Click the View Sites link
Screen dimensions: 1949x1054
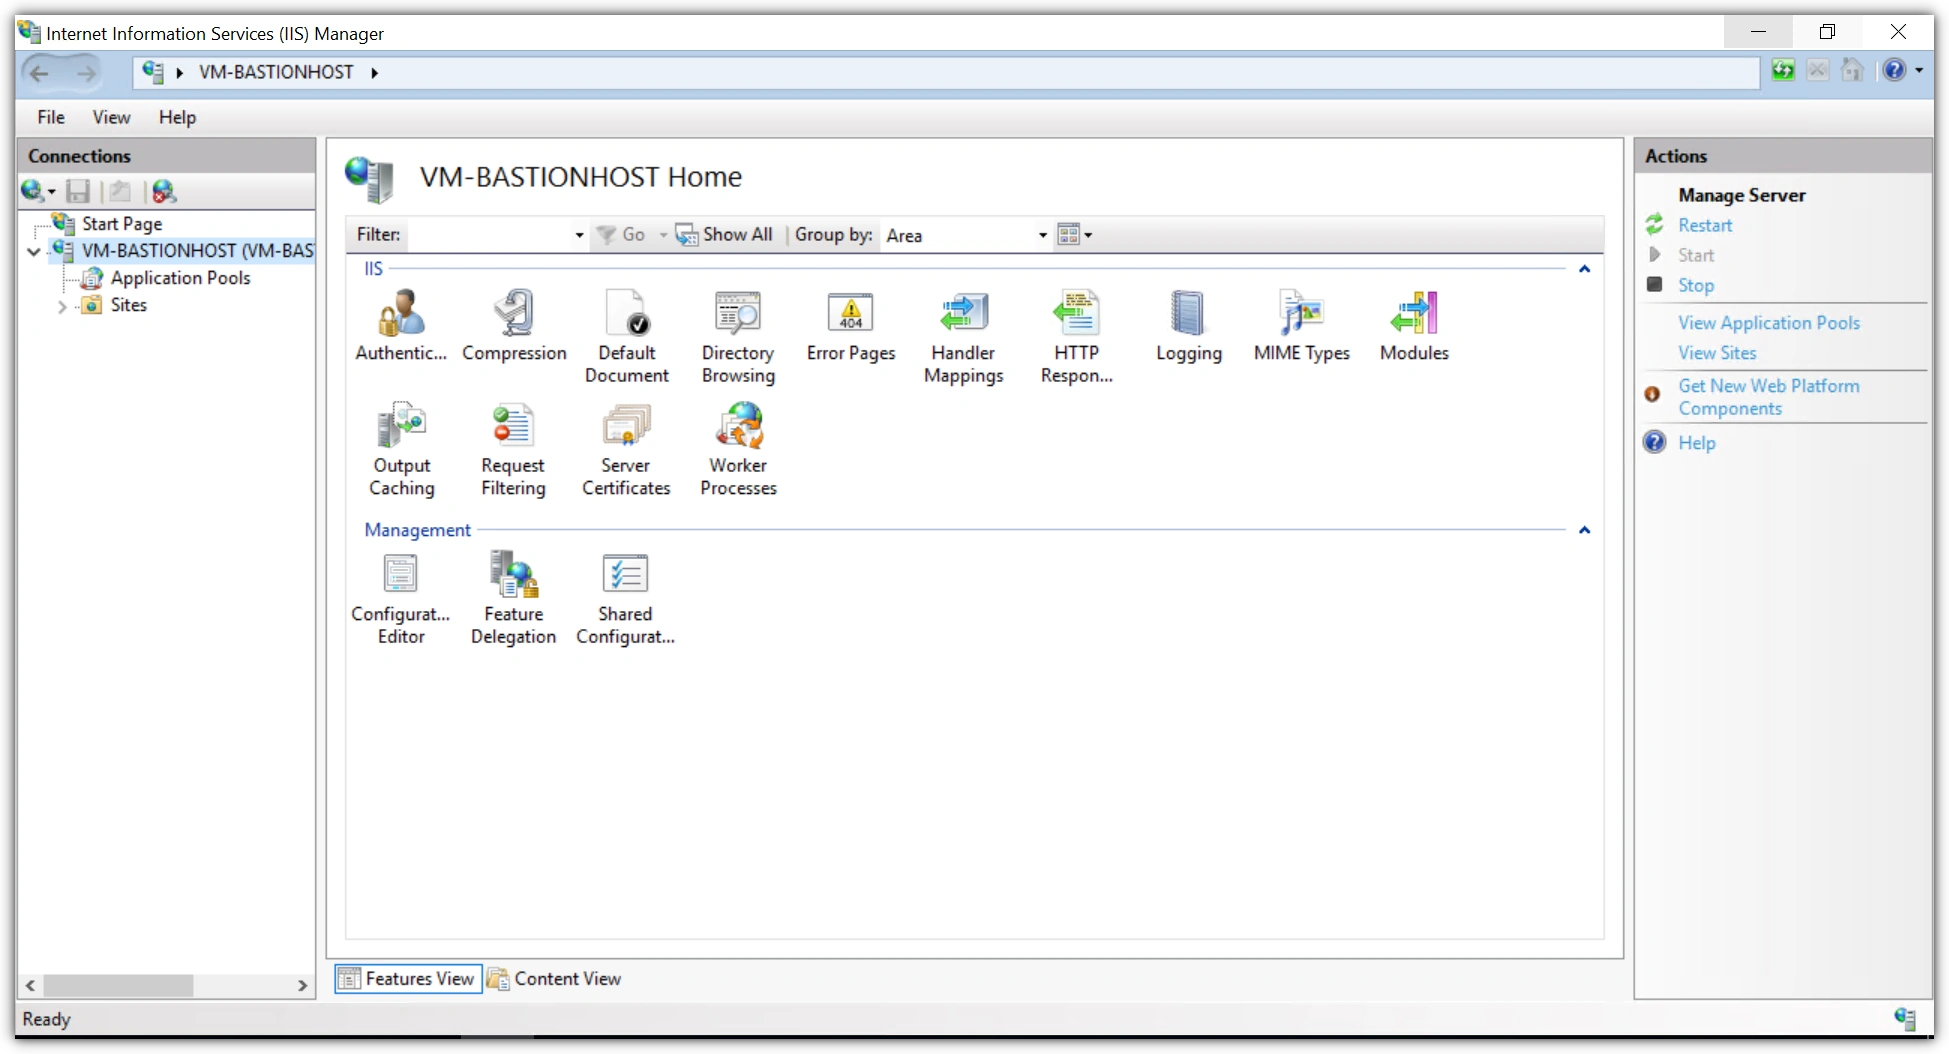coord(1717,353)
